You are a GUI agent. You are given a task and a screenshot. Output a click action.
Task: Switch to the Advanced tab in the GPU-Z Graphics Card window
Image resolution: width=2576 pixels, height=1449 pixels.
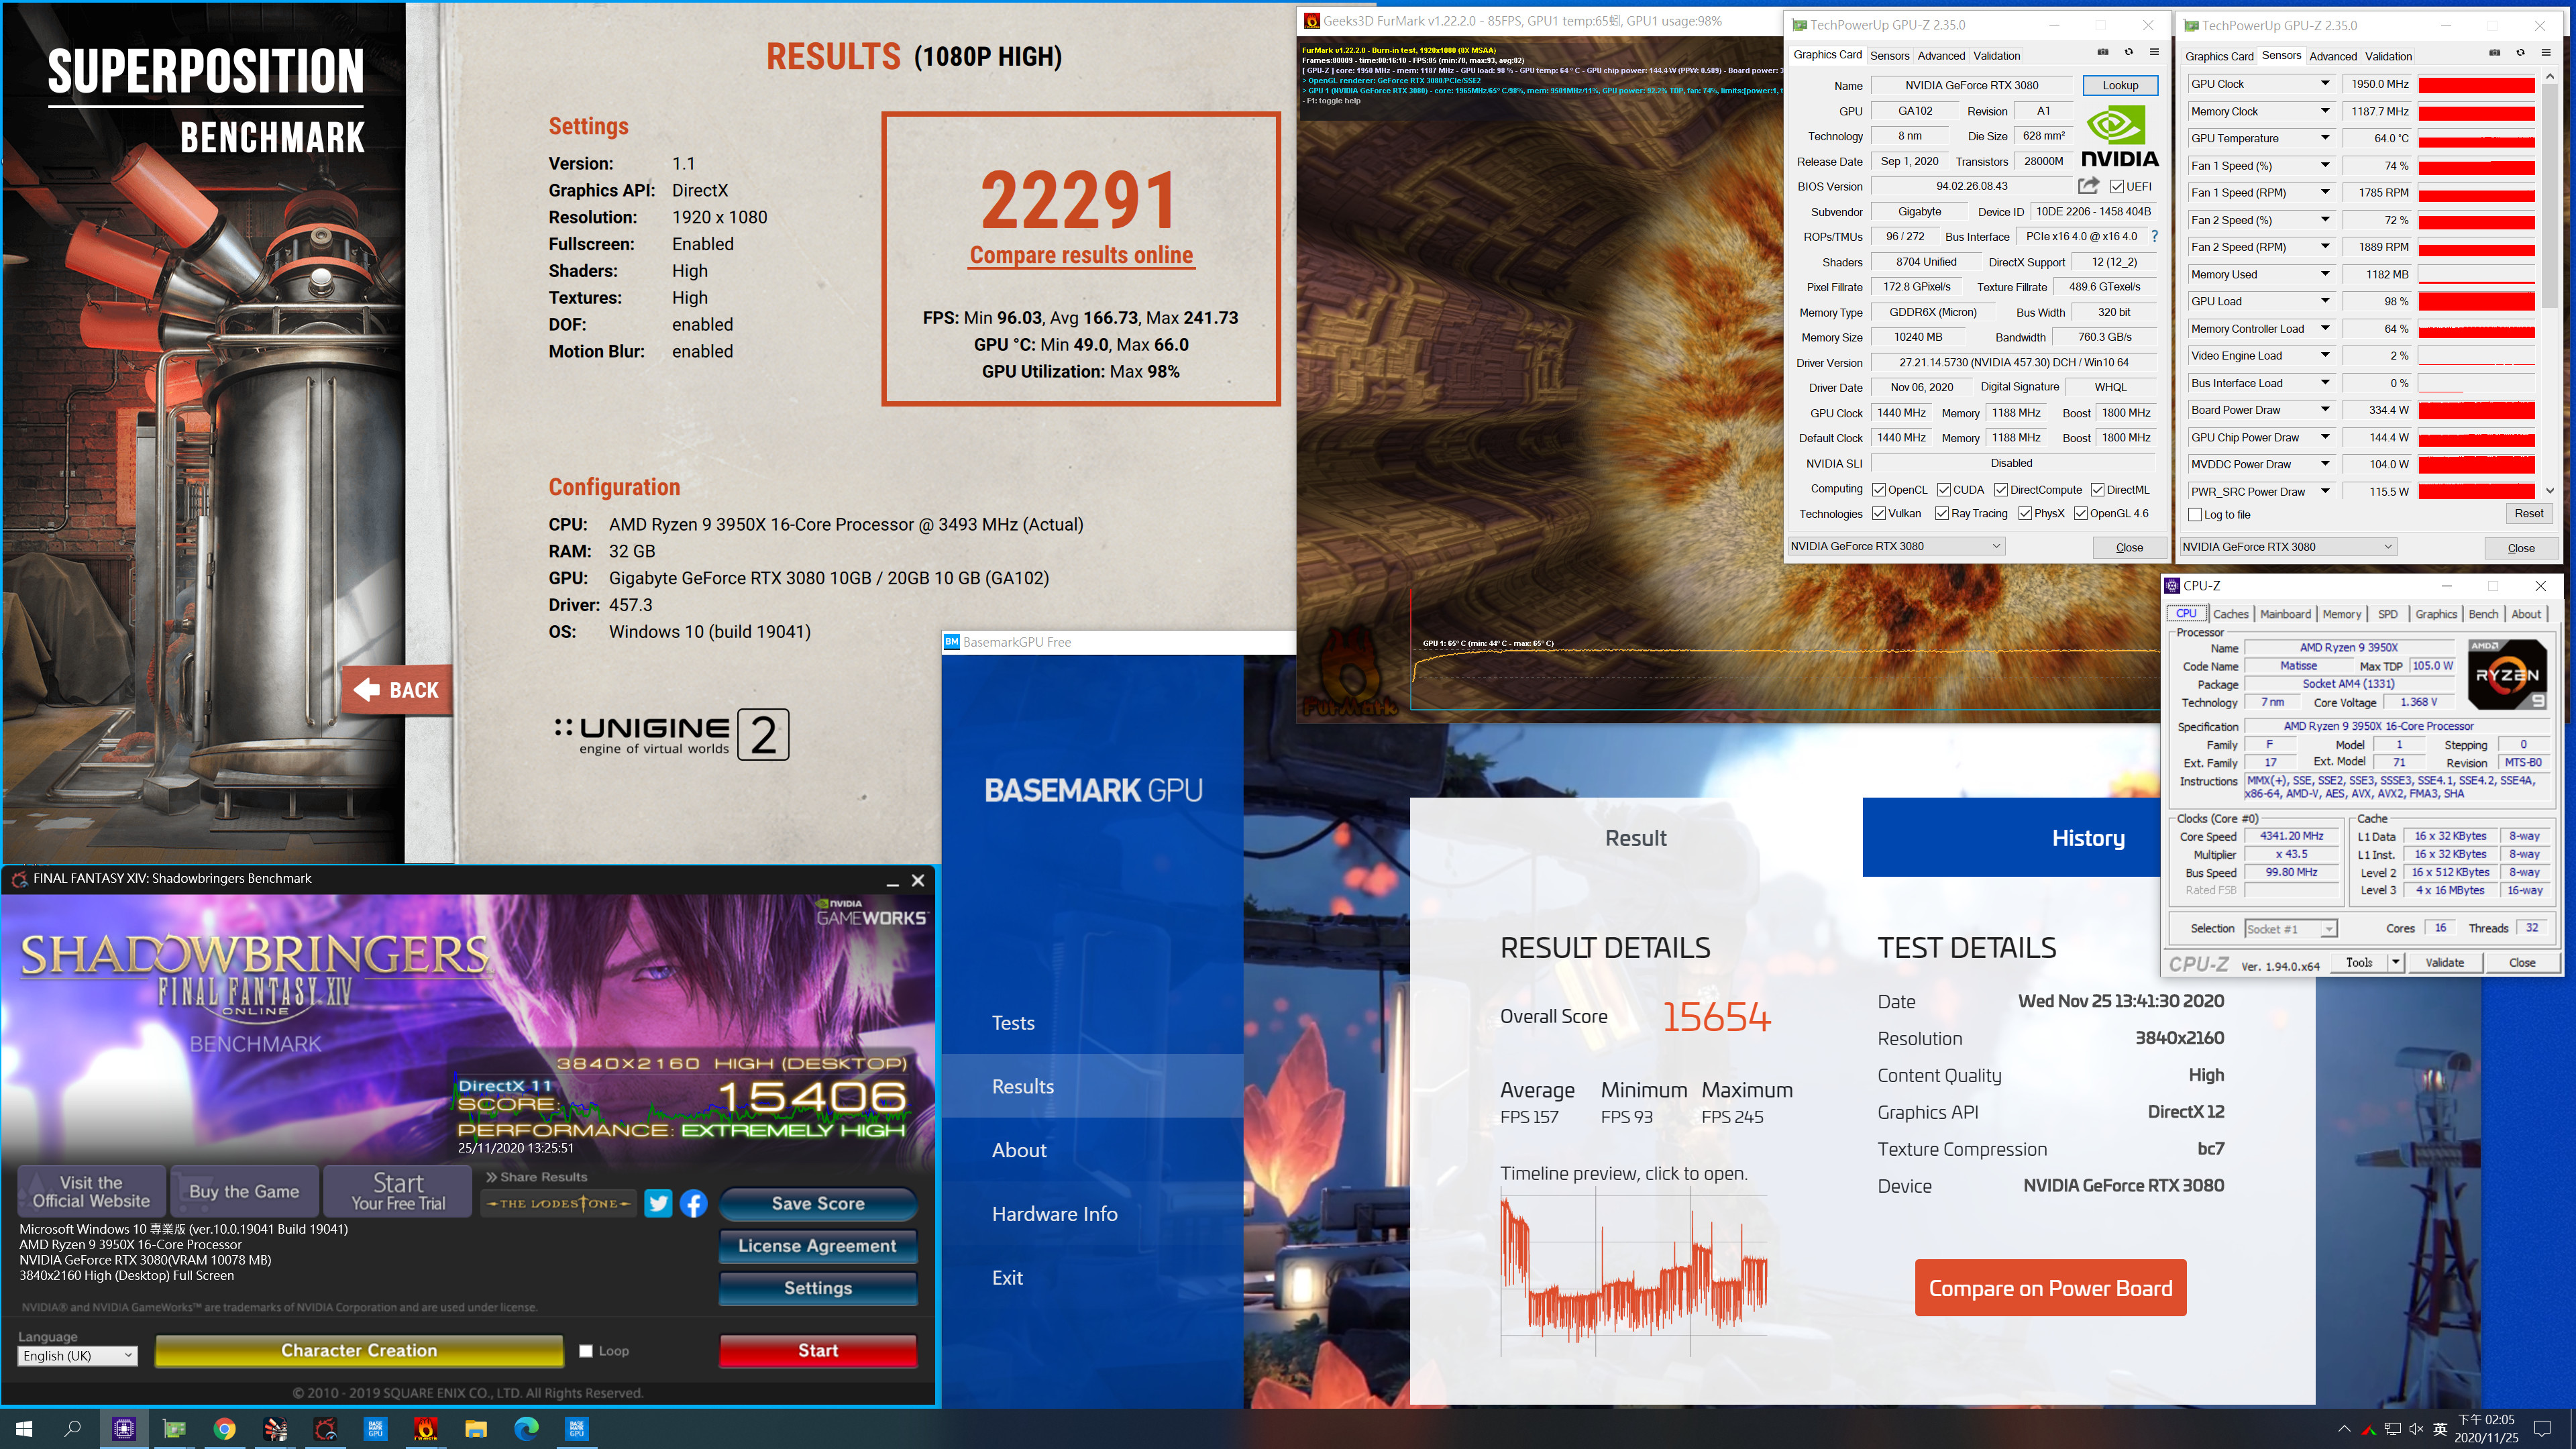point(1941,56)
